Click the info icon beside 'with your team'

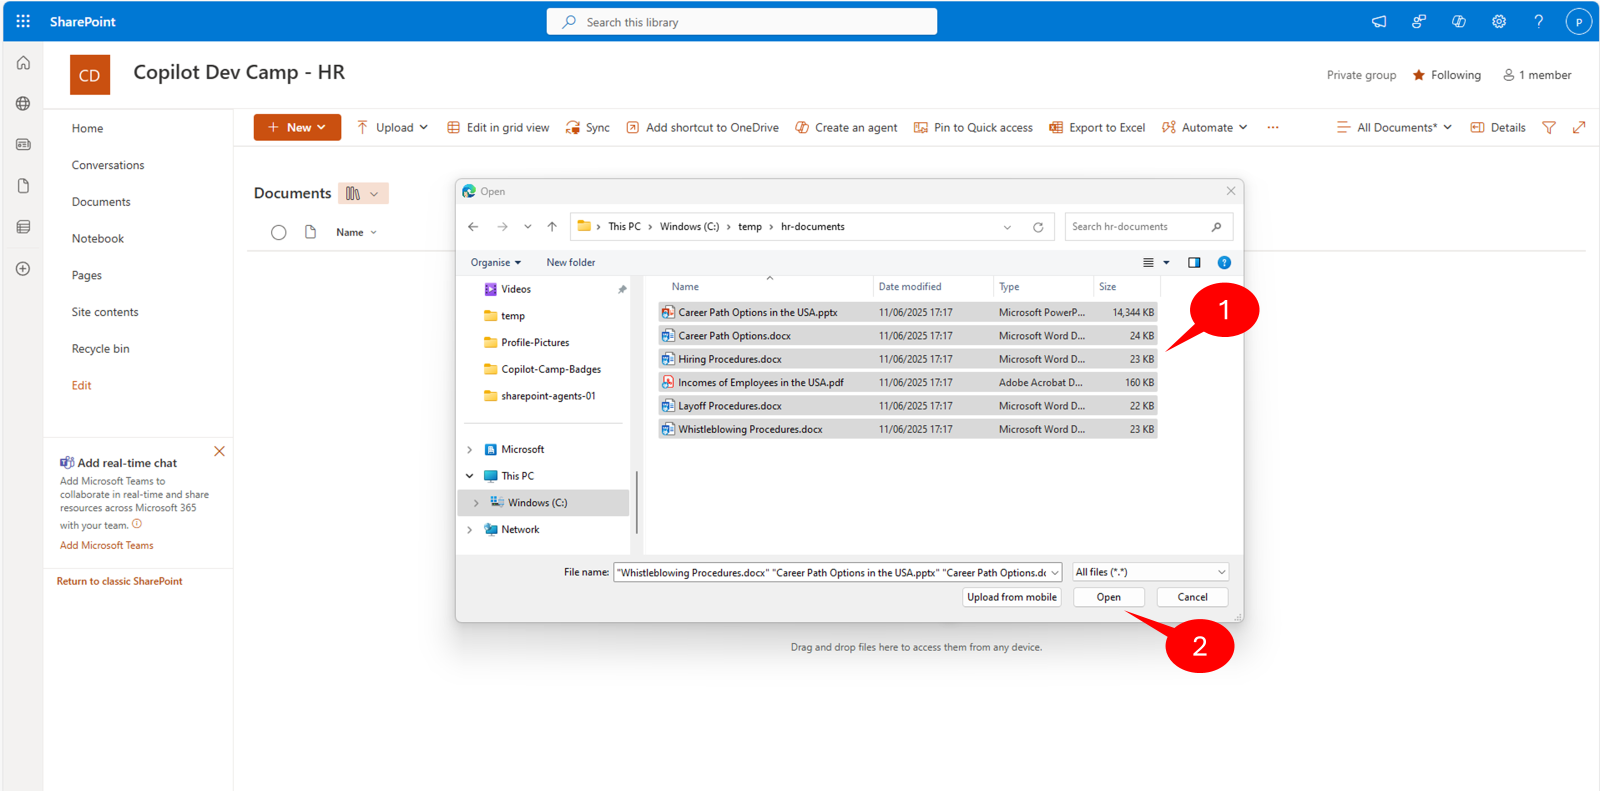(x=137, y=524)
